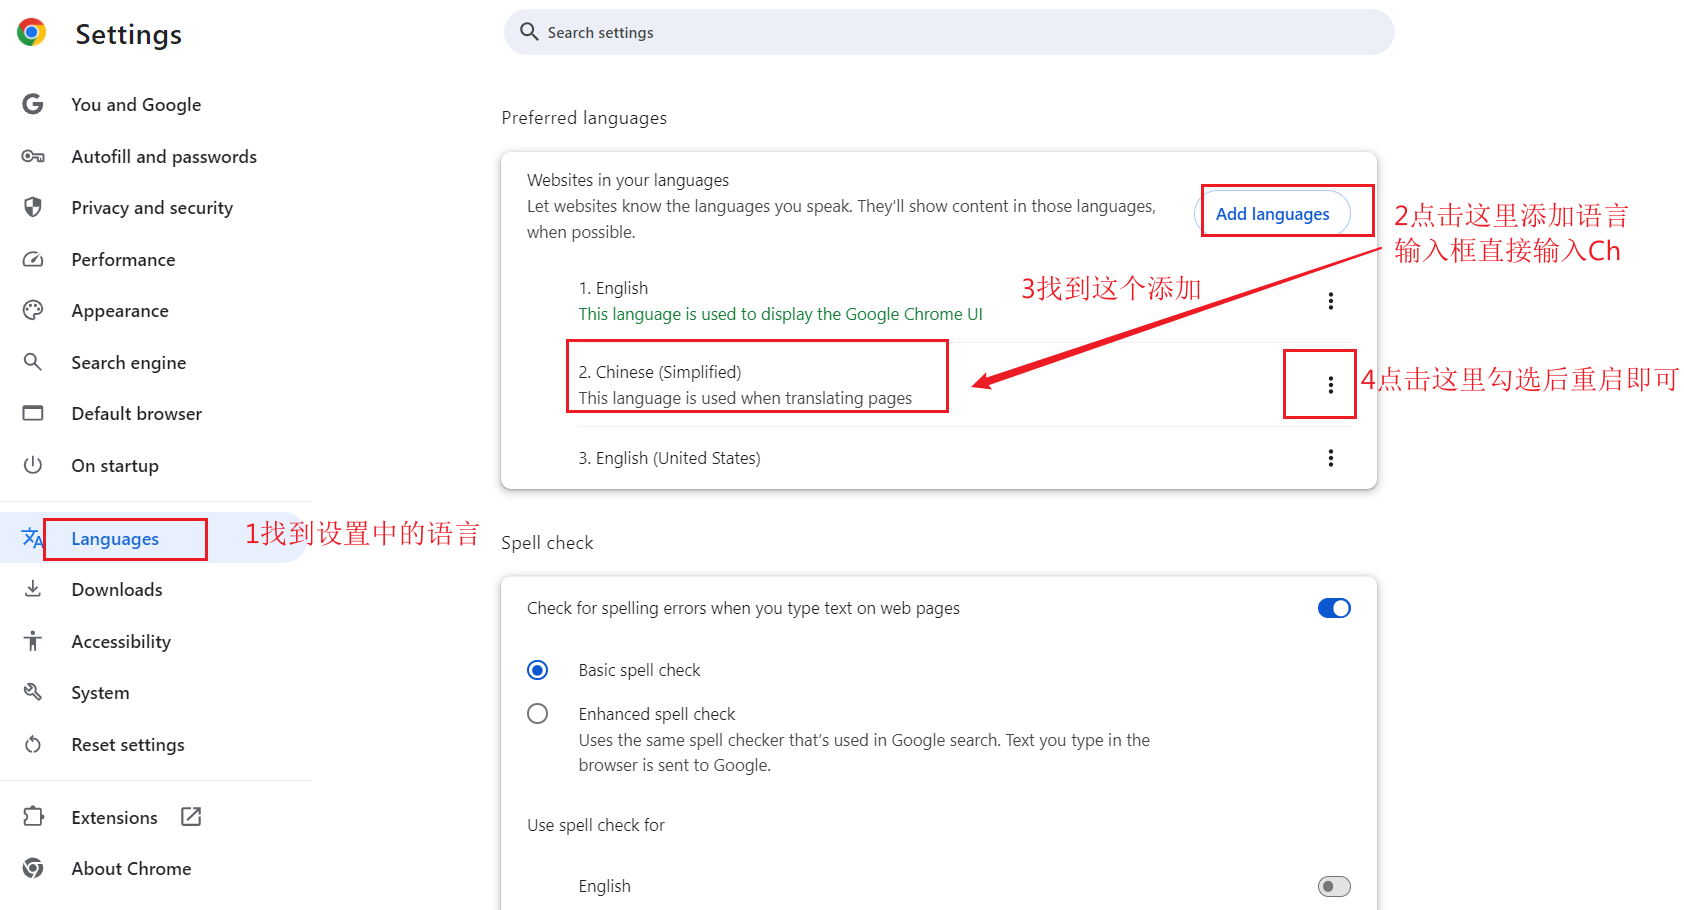Click the person icon for Accessibility
The height and width of the screenshot is (910, 1684).
click(33, 641)
